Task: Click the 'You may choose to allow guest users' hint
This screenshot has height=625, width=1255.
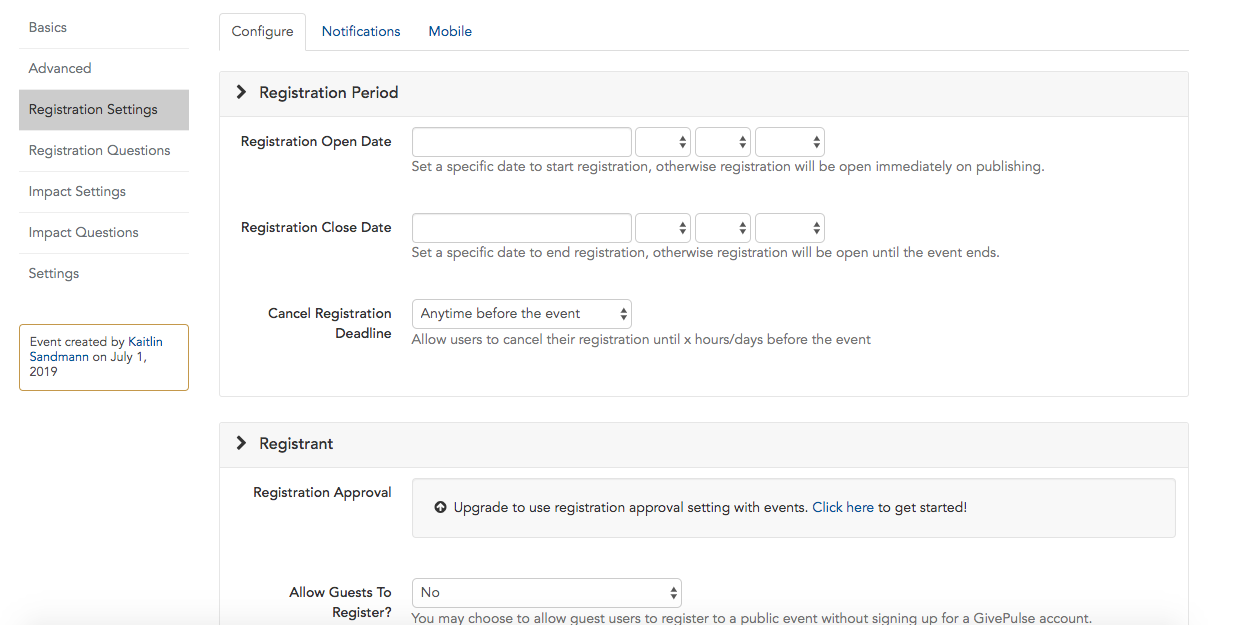Action: tap(751, 618)
